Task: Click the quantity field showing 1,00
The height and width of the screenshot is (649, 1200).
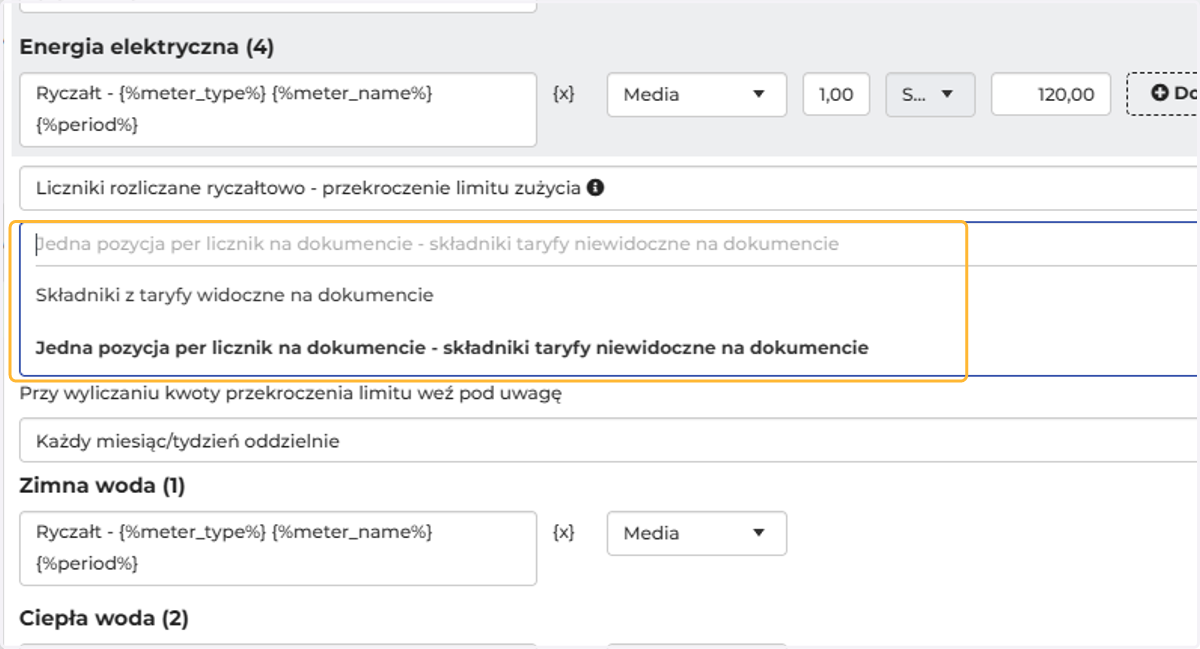Action: click(836, 94)
